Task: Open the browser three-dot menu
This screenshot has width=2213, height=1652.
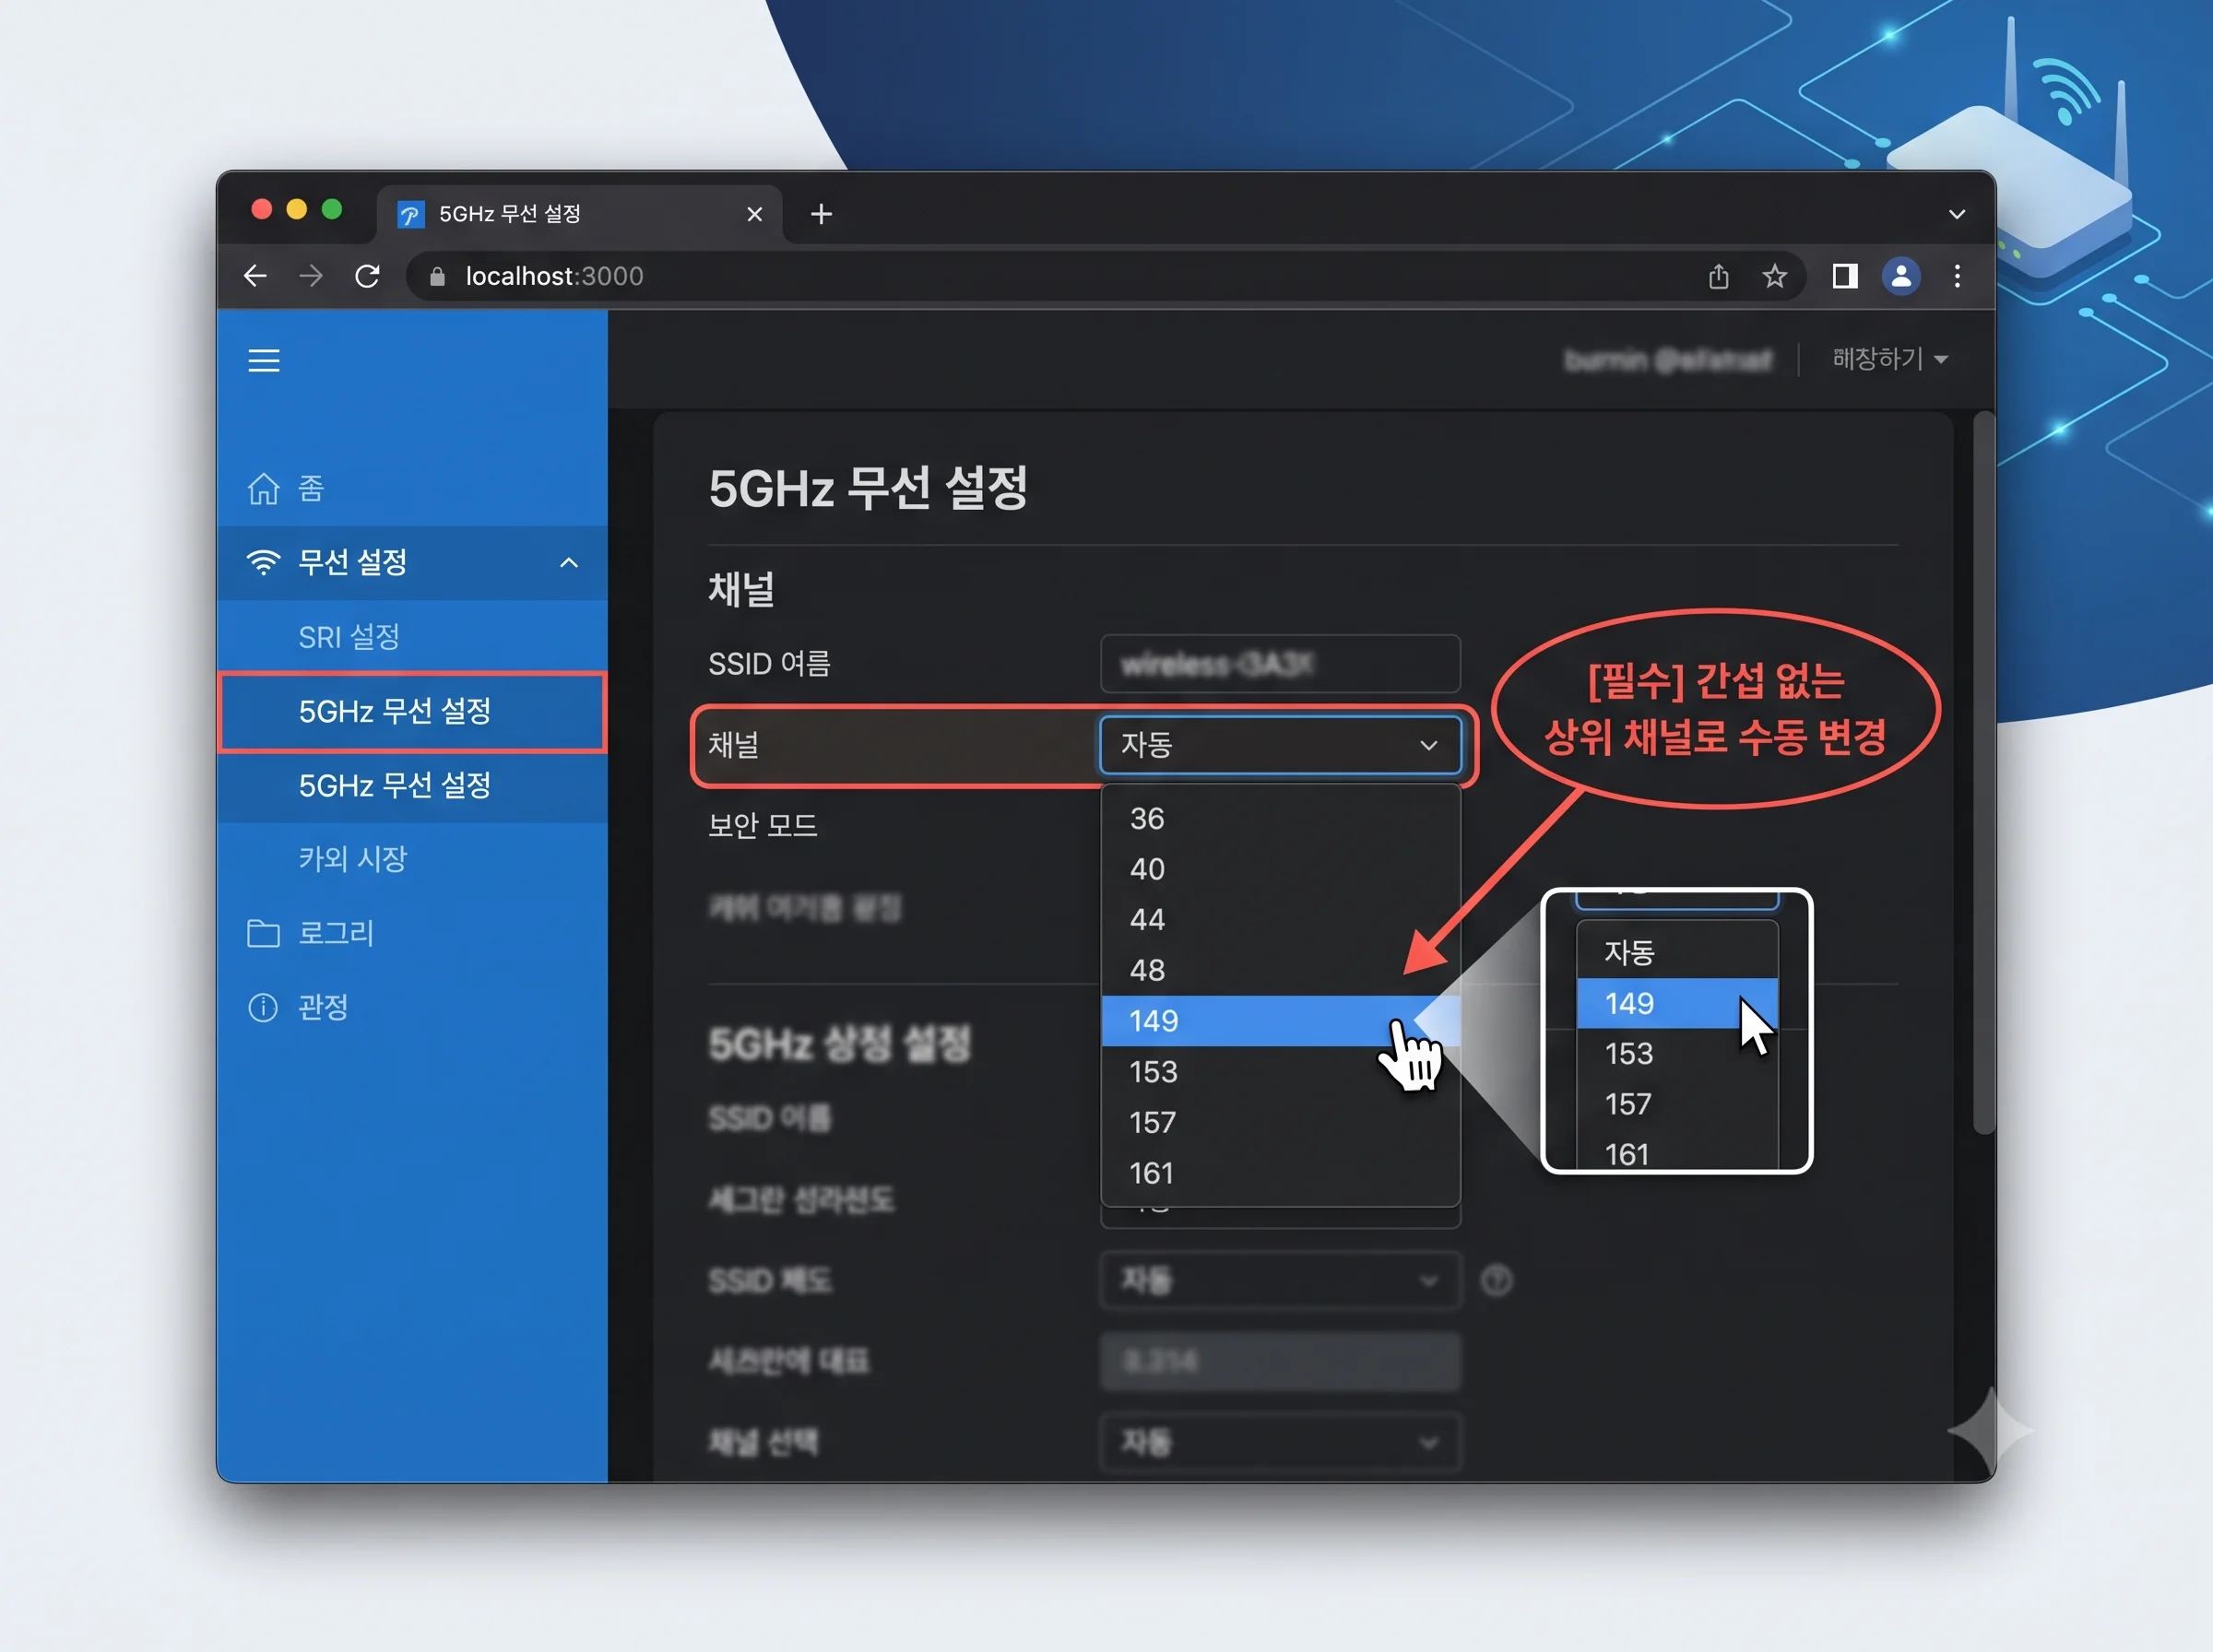Action: tap(1957, 276)
